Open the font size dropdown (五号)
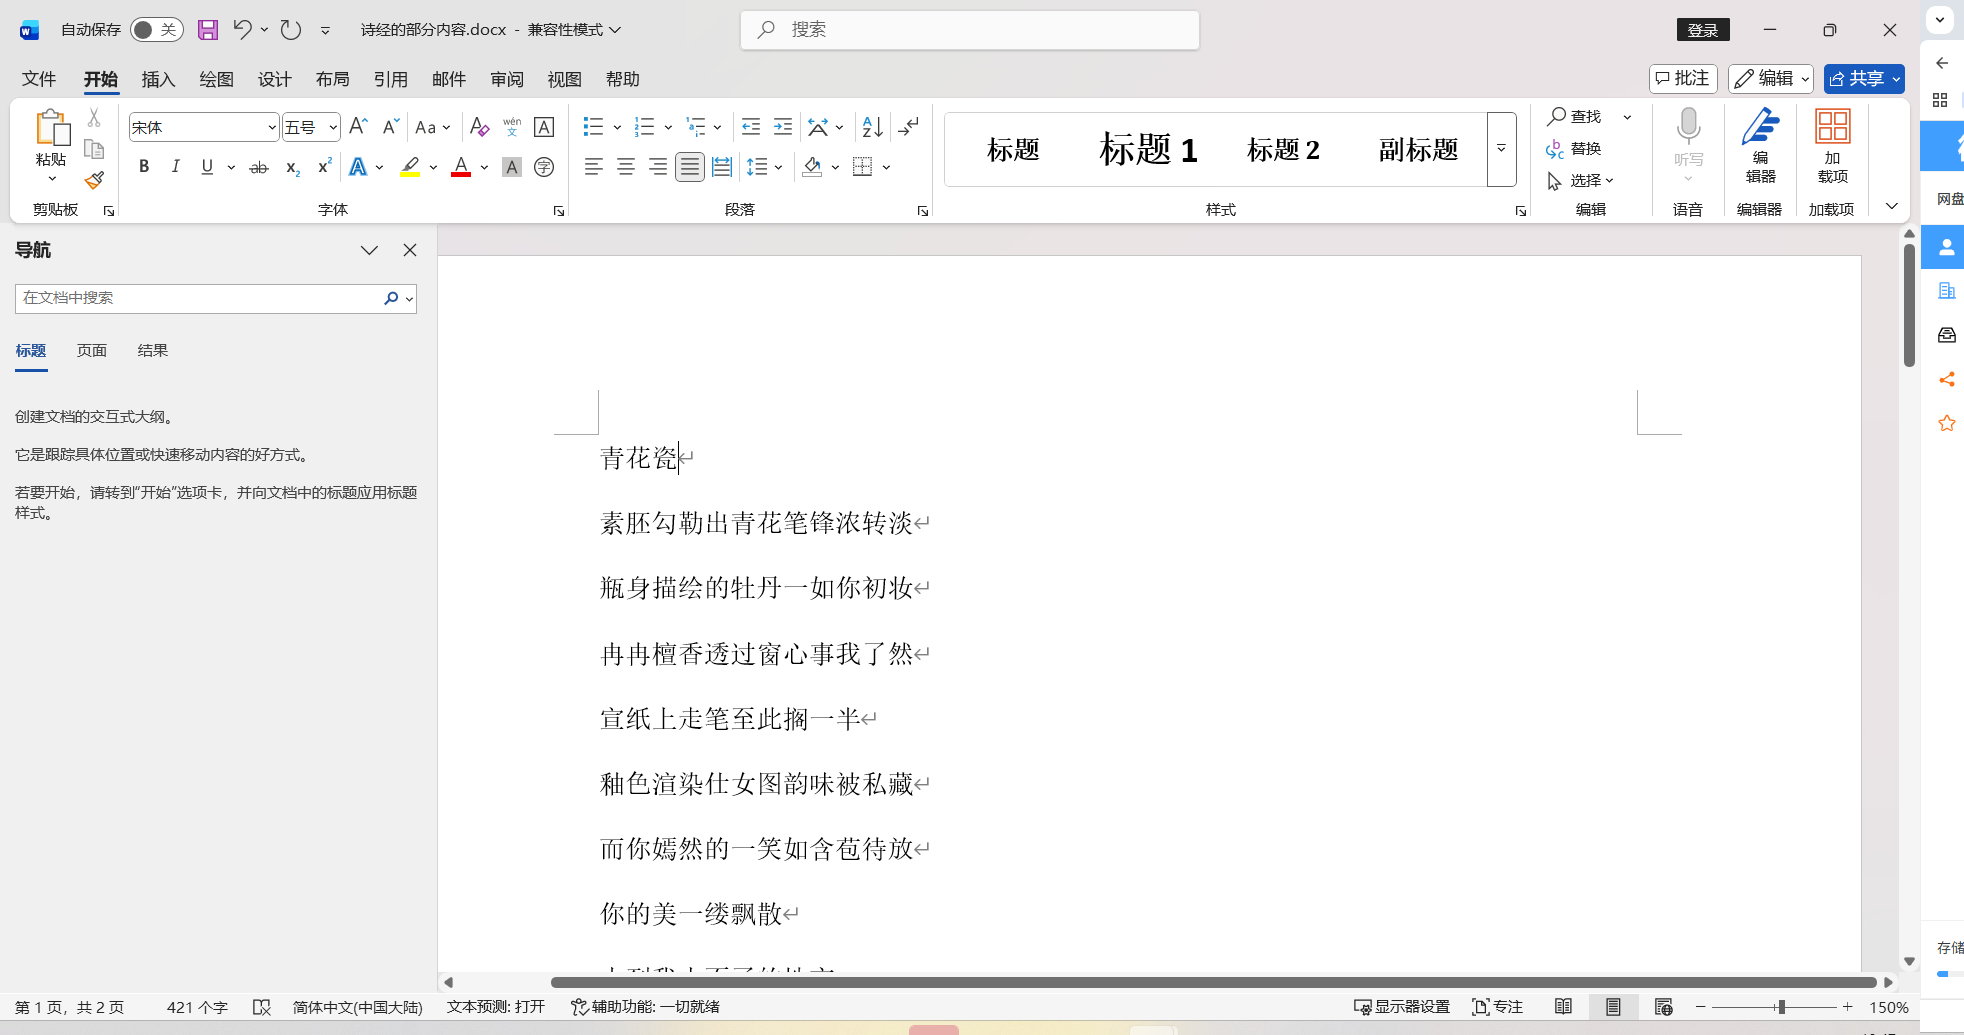1964x1035 pixels. [x=333, y=127]
